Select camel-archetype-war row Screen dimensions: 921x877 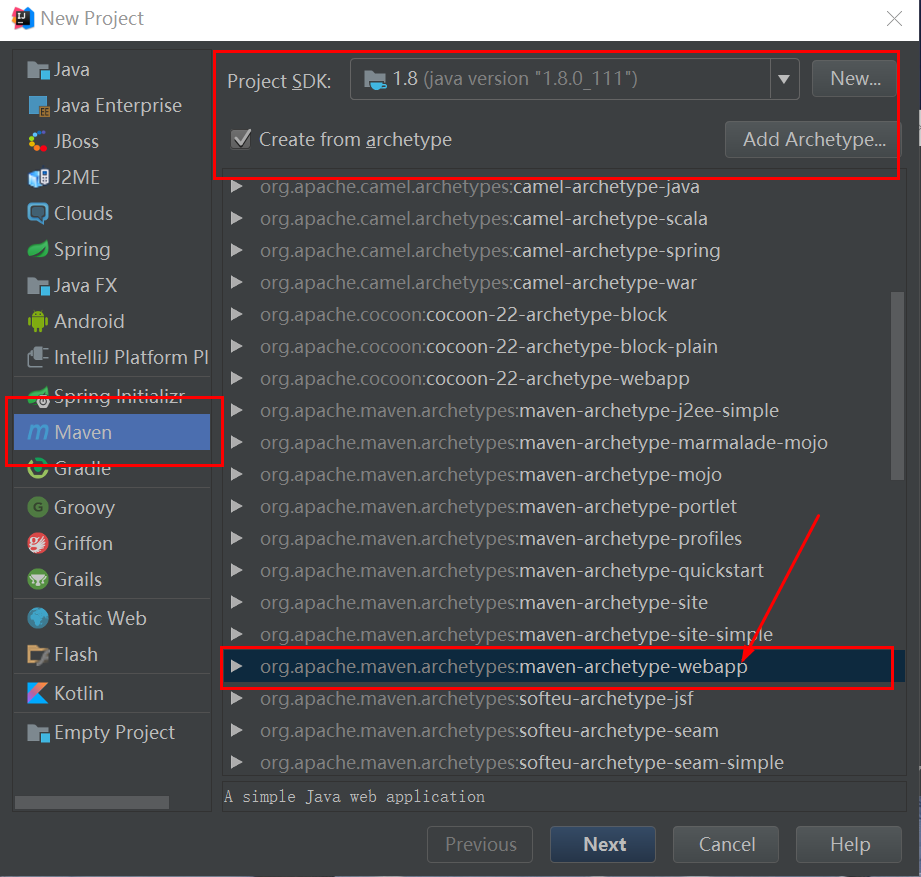[563, 283]
